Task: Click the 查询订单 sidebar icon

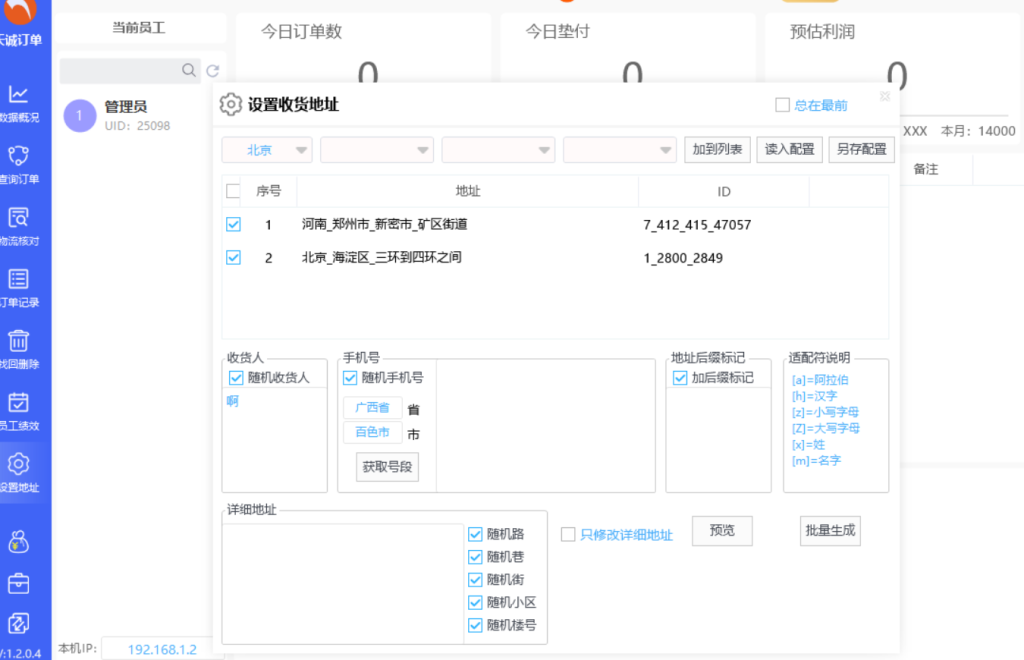Action: click(18, 157)
